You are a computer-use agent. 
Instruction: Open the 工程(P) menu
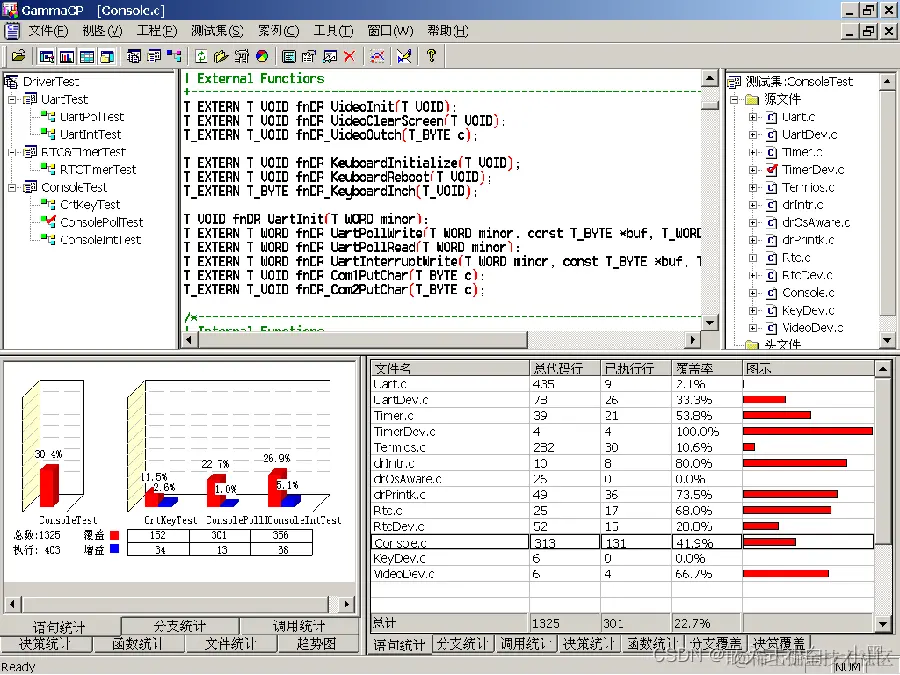[x=157, y=30]
